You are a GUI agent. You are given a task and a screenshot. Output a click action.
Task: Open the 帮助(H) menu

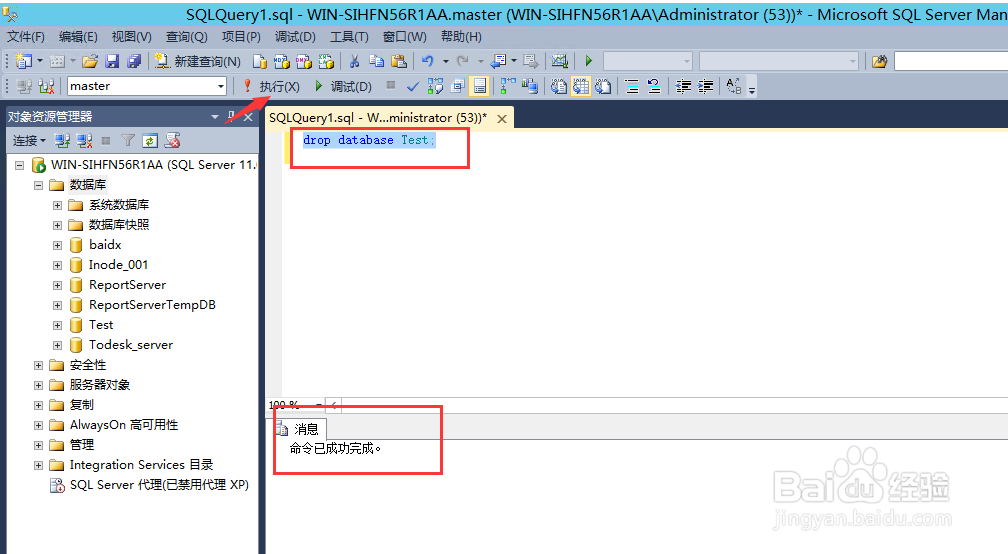click(x=461, y=37)
